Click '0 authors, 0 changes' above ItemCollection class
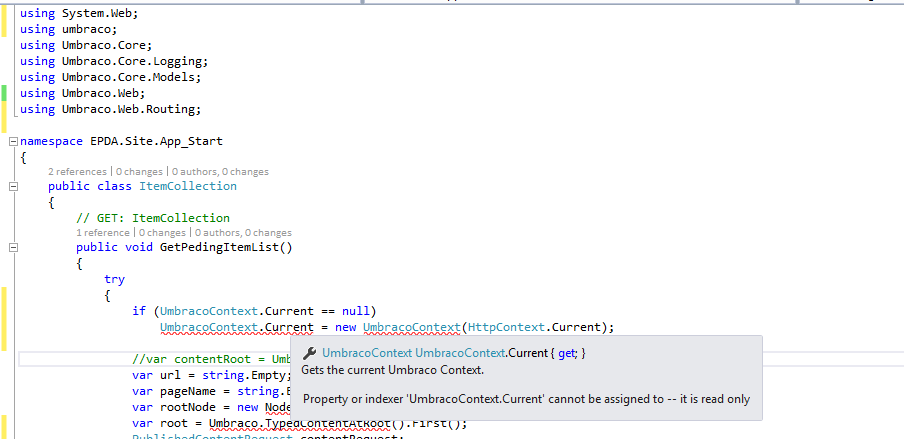This screenshot has width=904, height=439. point(220,172)
